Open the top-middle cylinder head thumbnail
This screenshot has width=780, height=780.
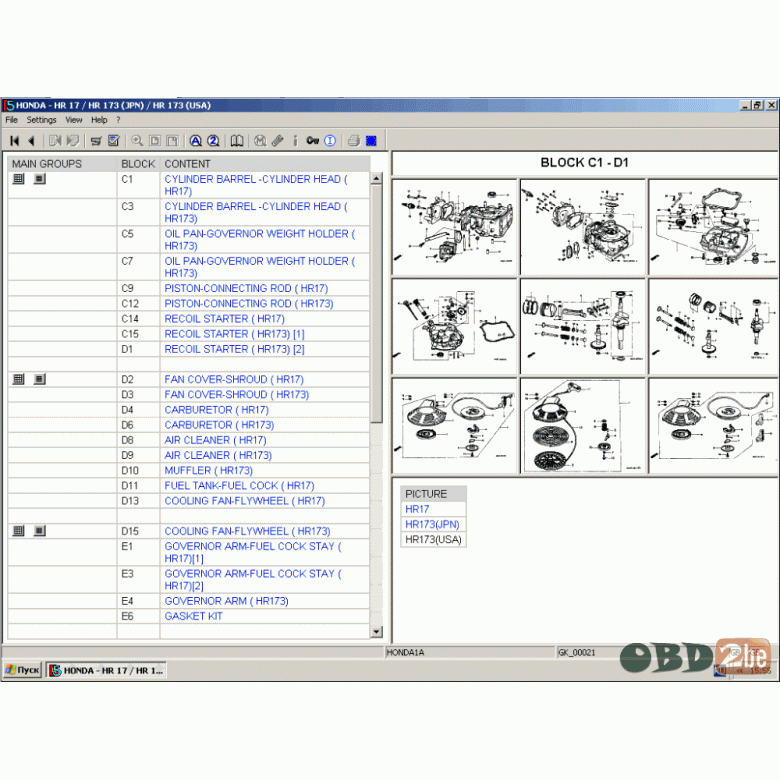click(583, 227)
